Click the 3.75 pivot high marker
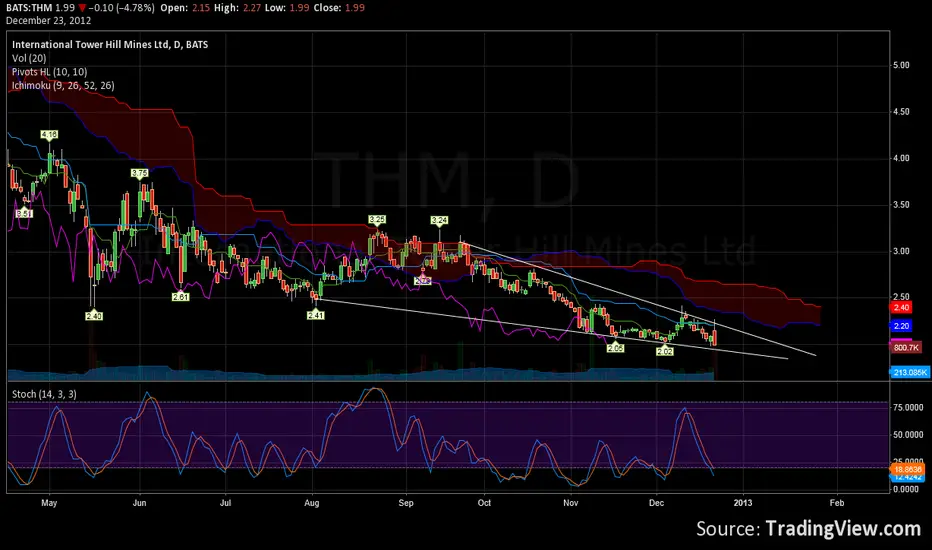 (x=140, y=174)
